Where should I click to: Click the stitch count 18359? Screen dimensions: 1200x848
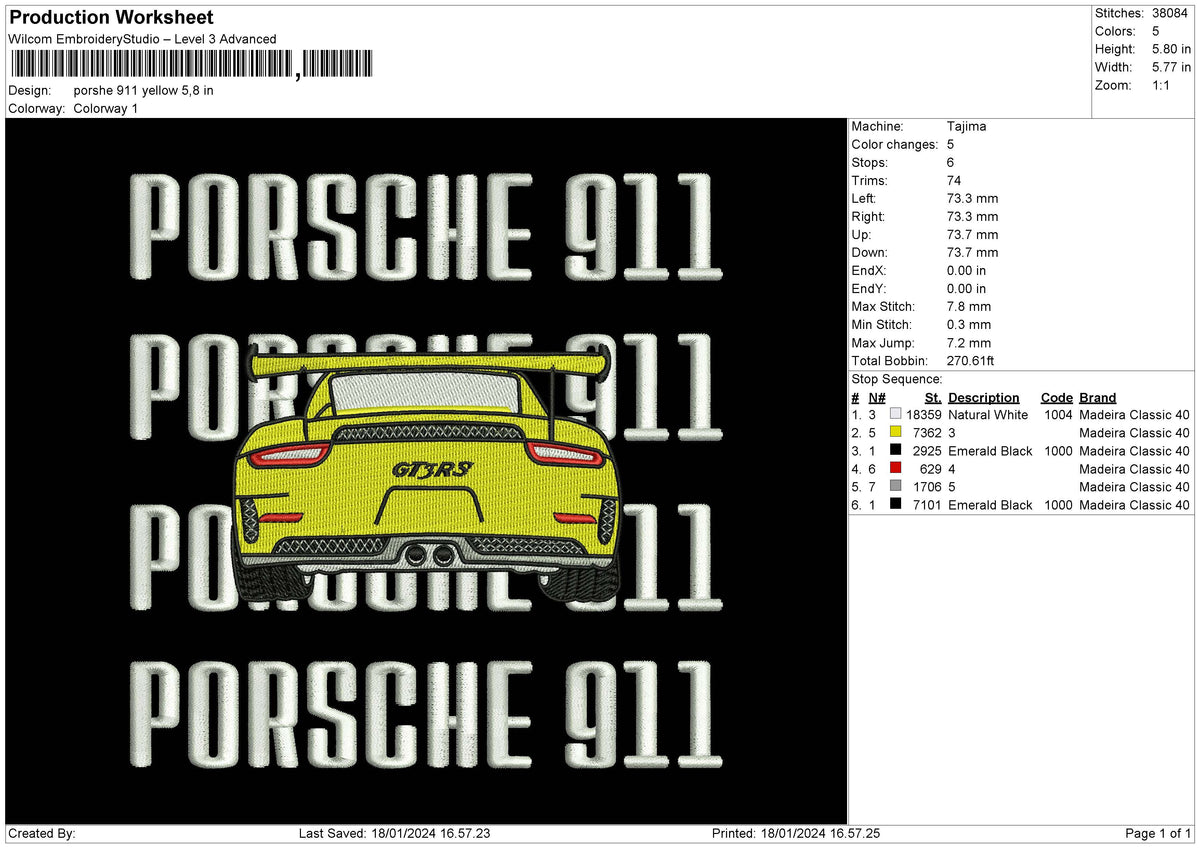924,415
